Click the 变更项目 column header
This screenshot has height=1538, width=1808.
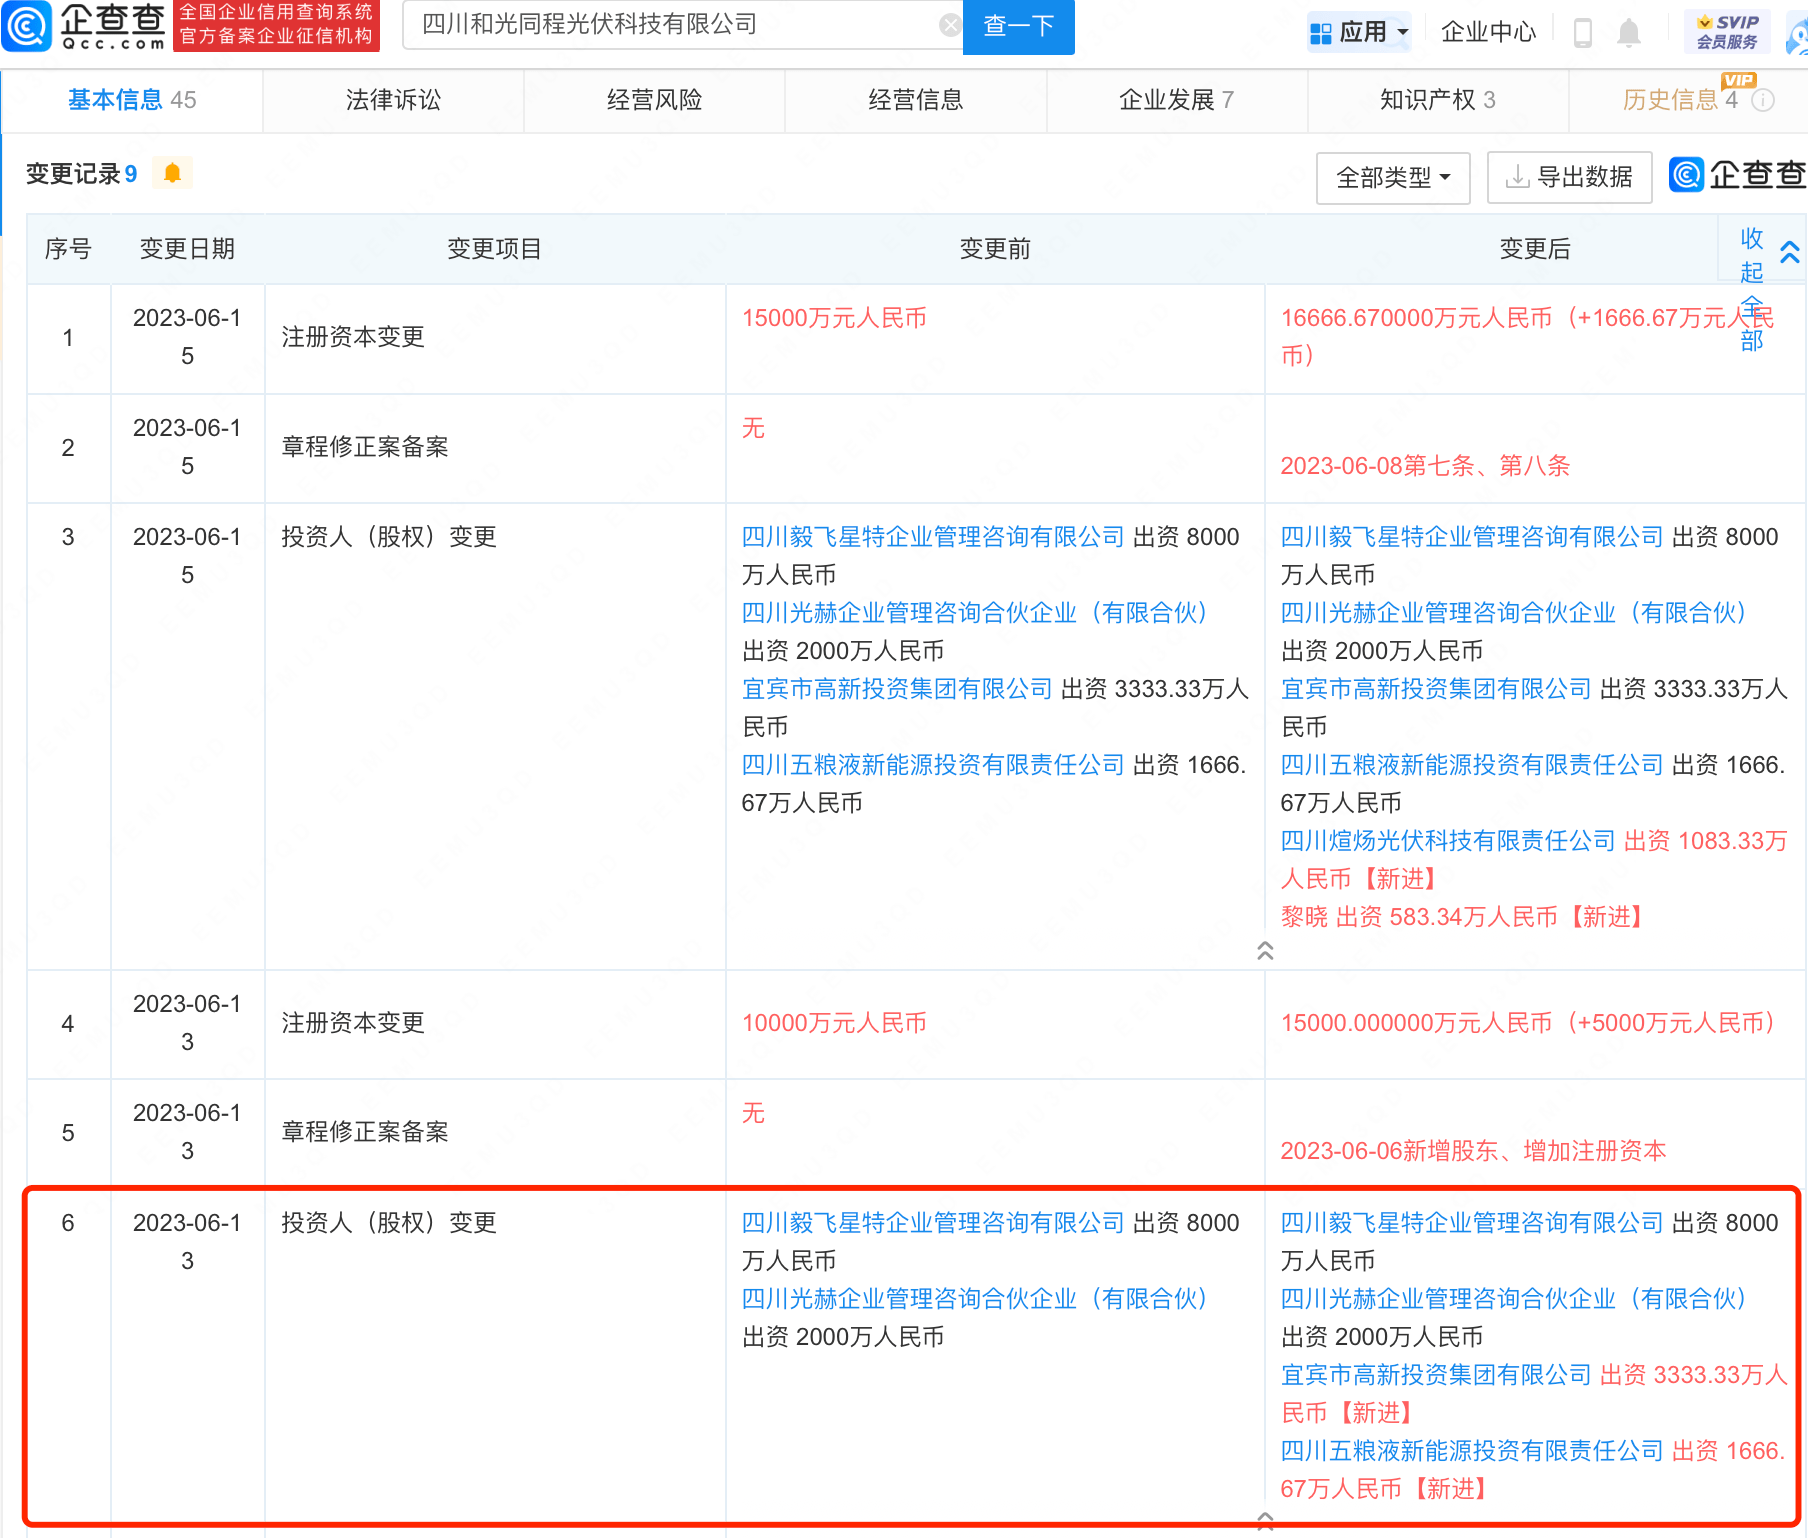(494, 249)
